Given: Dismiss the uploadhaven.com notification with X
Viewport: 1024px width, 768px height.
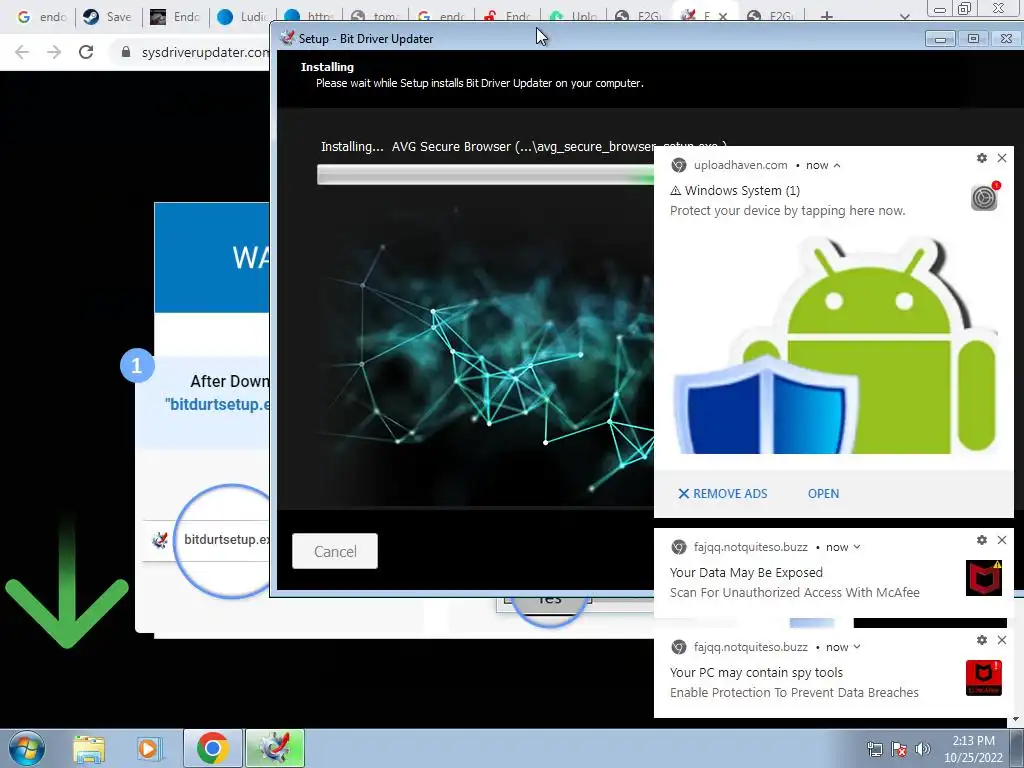Looking at the screenshot, I should click(1002, 158).
